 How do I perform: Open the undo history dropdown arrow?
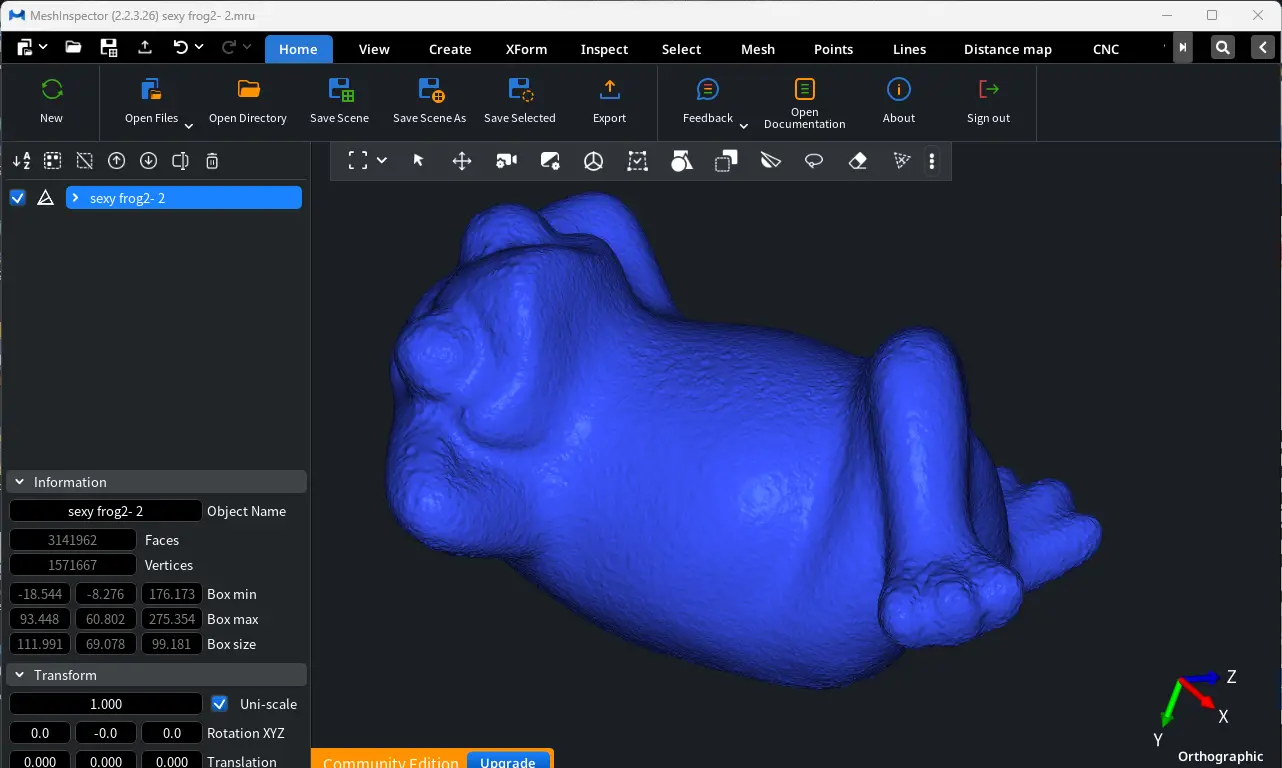(x=199, y=47)
